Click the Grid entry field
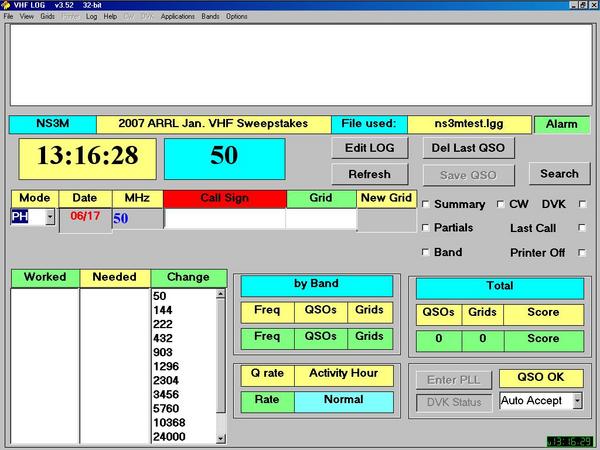600x450 pixels. (320, 219)
